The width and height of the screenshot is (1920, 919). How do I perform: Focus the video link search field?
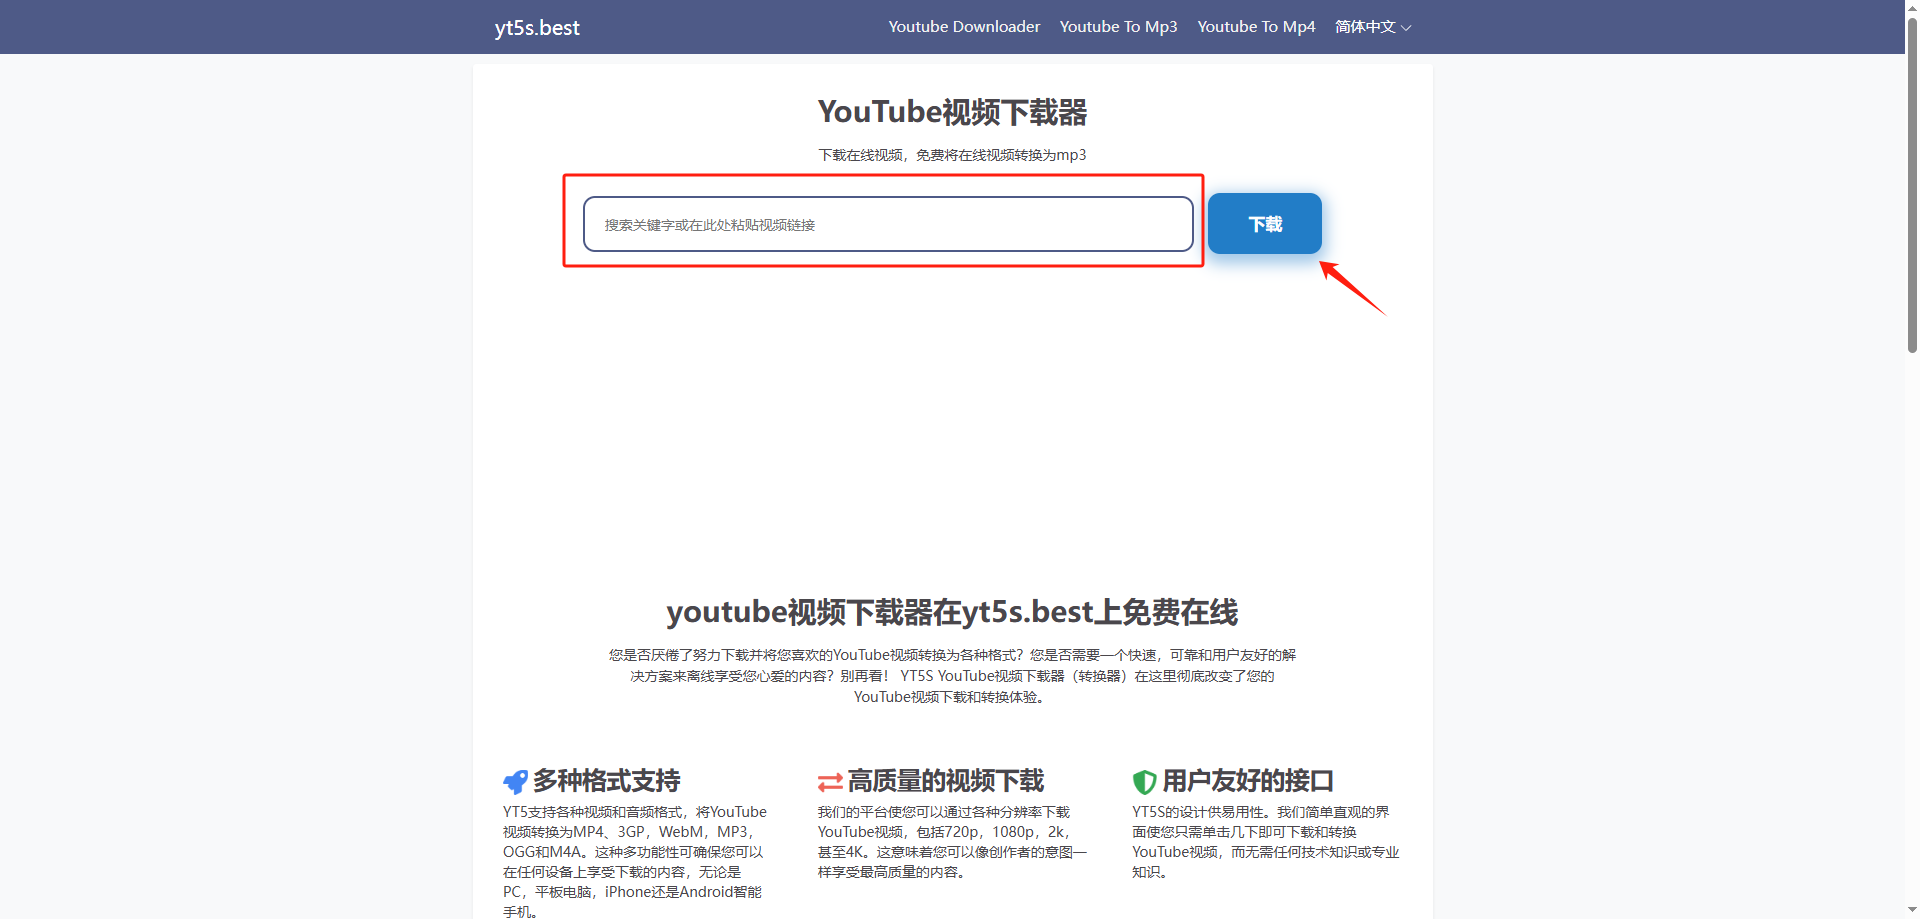click(888, 224)
